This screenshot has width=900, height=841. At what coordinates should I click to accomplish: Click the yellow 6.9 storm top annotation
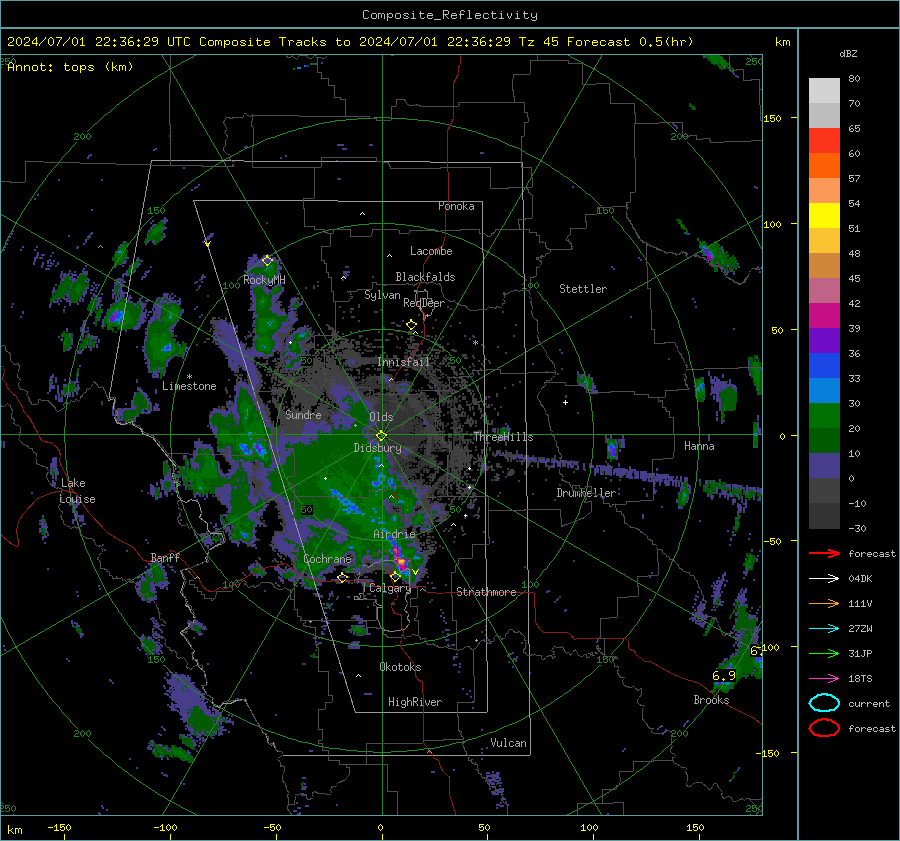pos(724,676)
